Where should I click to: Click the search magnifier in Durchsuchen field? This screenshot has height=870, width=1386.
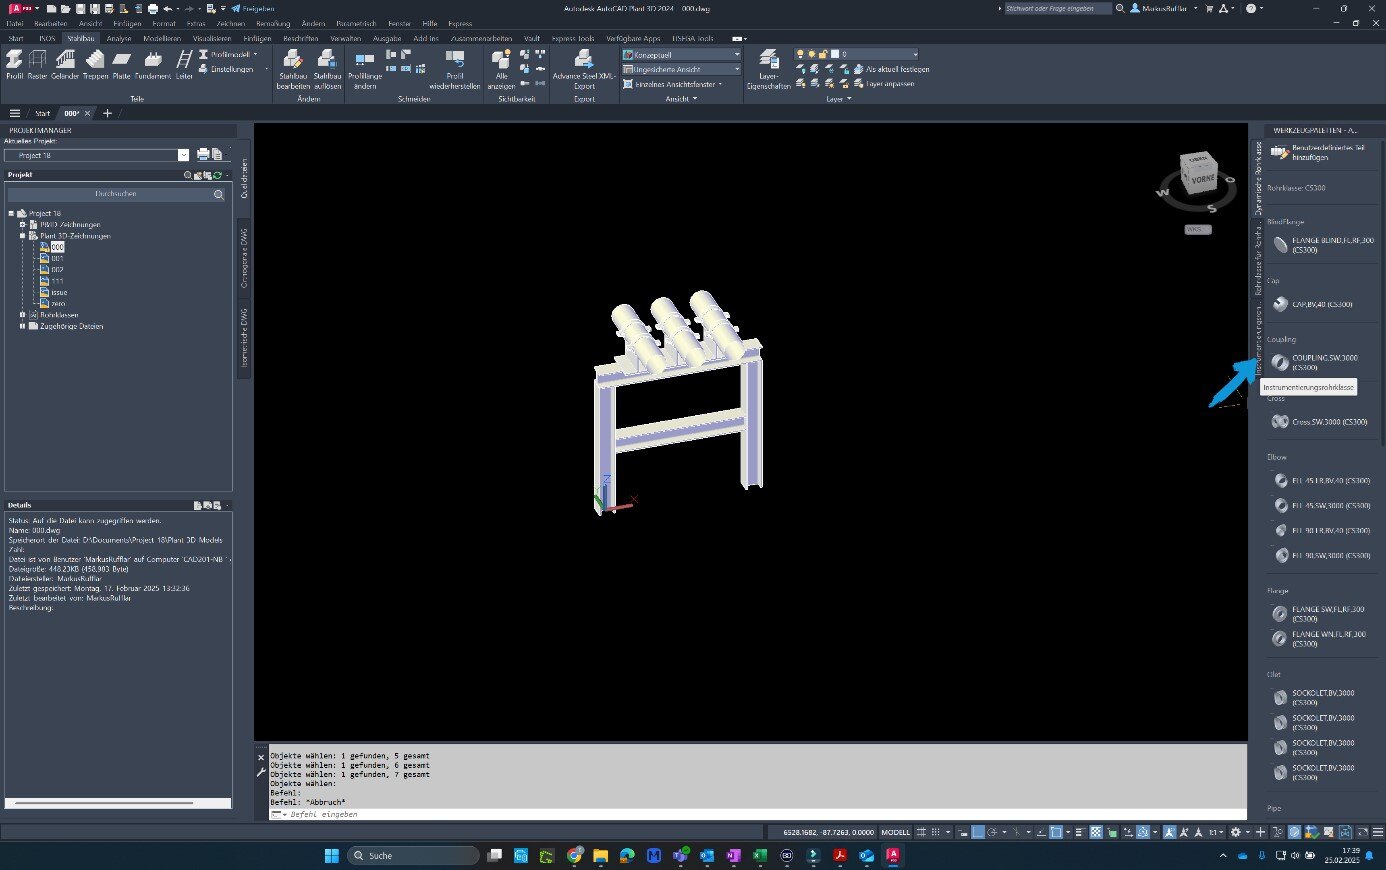pyautogui.click(x=219, y=194)
